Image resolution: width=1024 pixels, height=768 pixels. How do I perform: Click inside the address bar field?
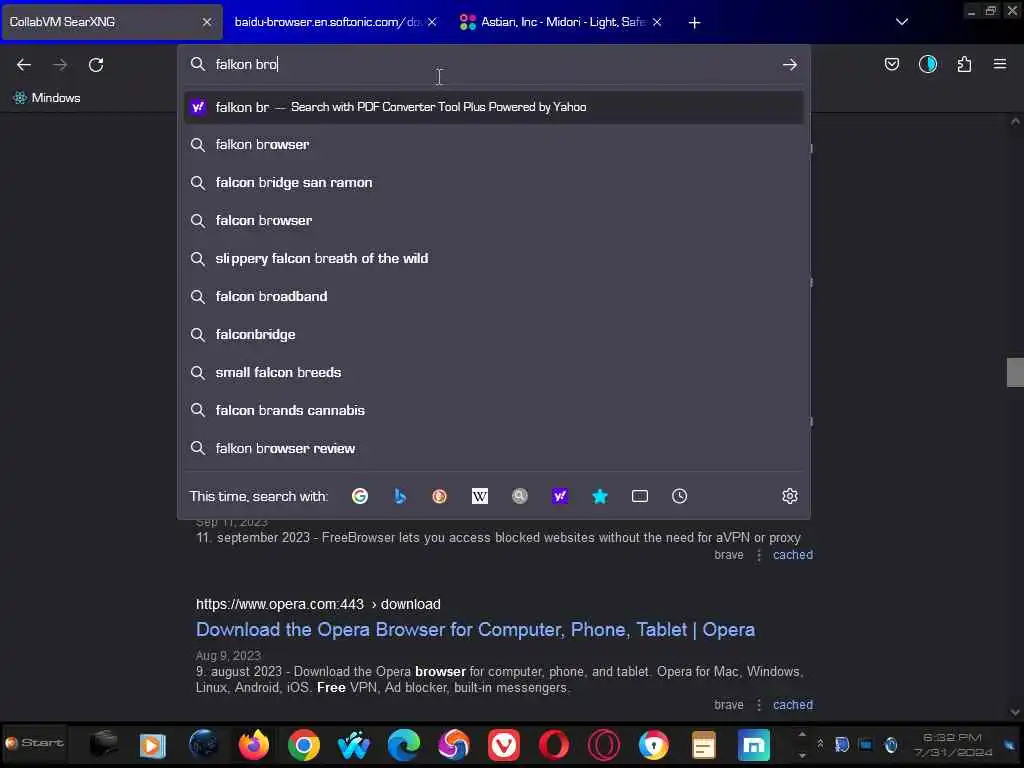click(493, 64)
